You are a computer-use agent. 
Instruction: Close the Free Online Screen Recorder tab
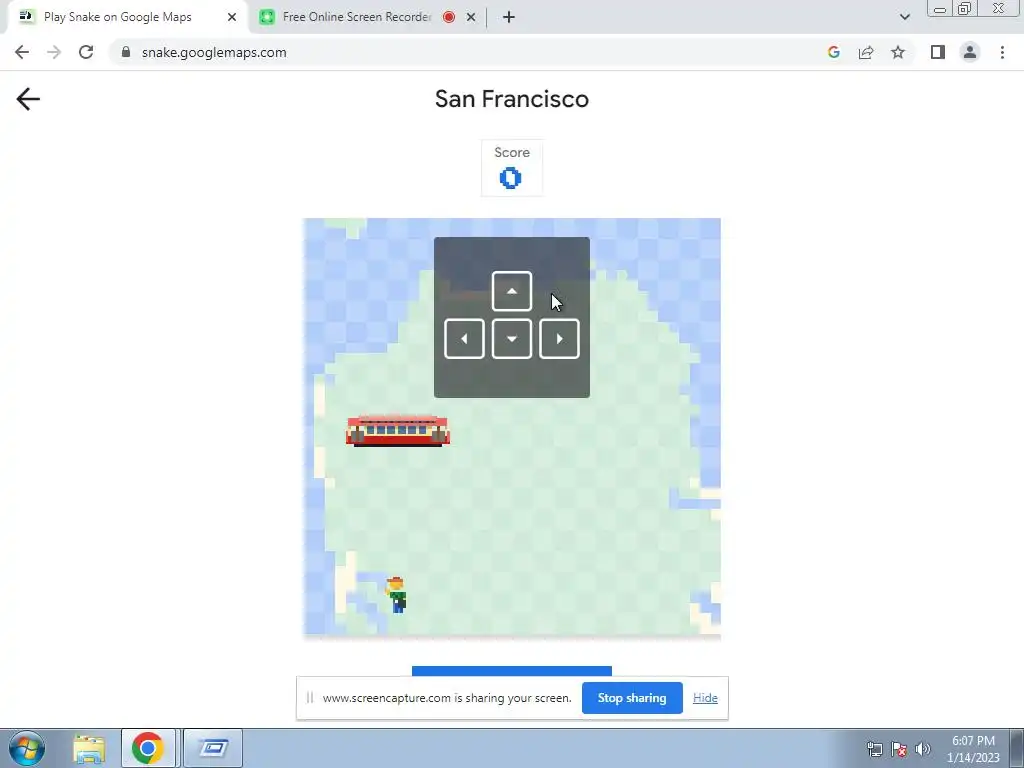(x=471, y=17)
